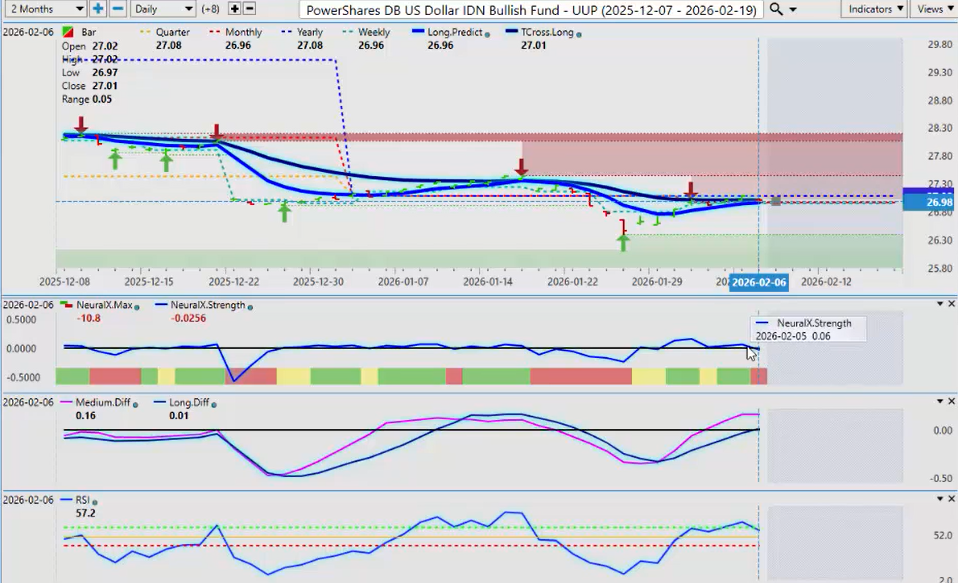Click the blue minus zoom-out button
The width and height of the screenshot is (958, 583).
117,9
